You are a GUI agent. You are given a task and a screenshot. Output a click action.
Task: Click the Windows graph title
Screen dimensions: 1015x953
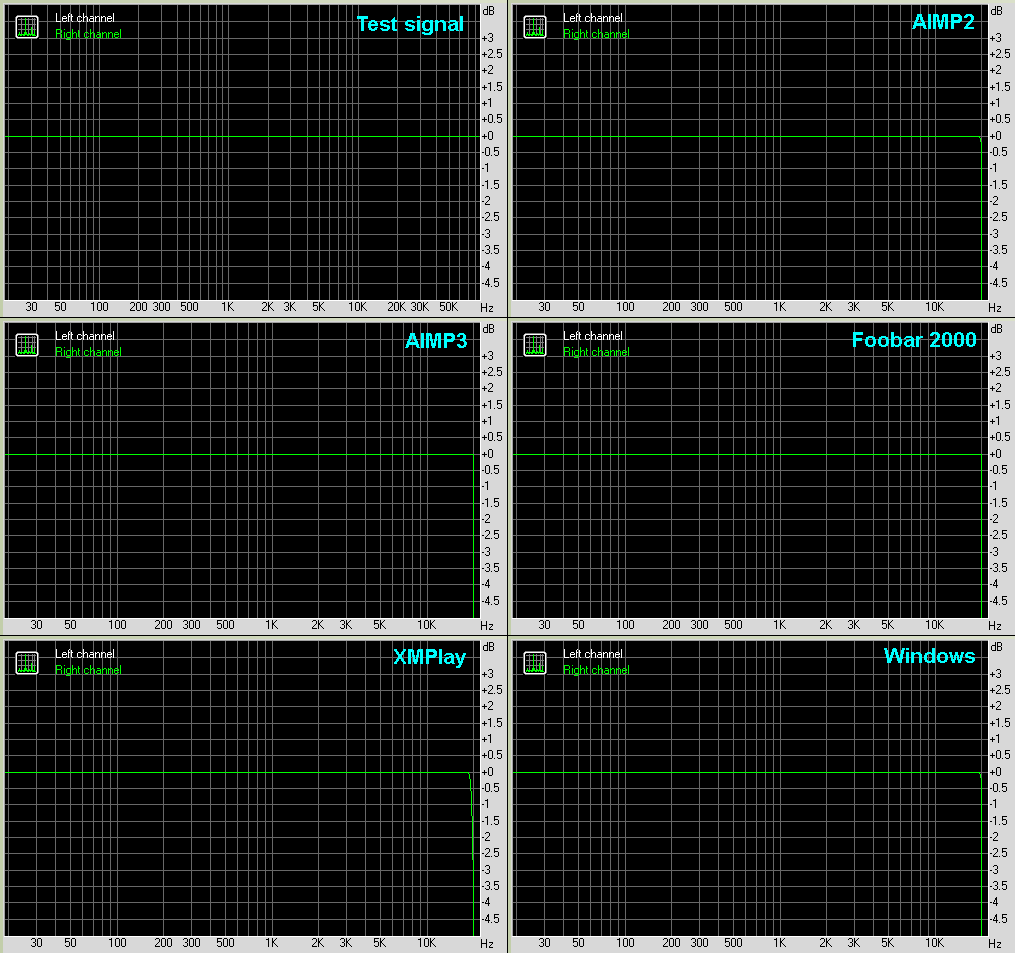[930, 656]
